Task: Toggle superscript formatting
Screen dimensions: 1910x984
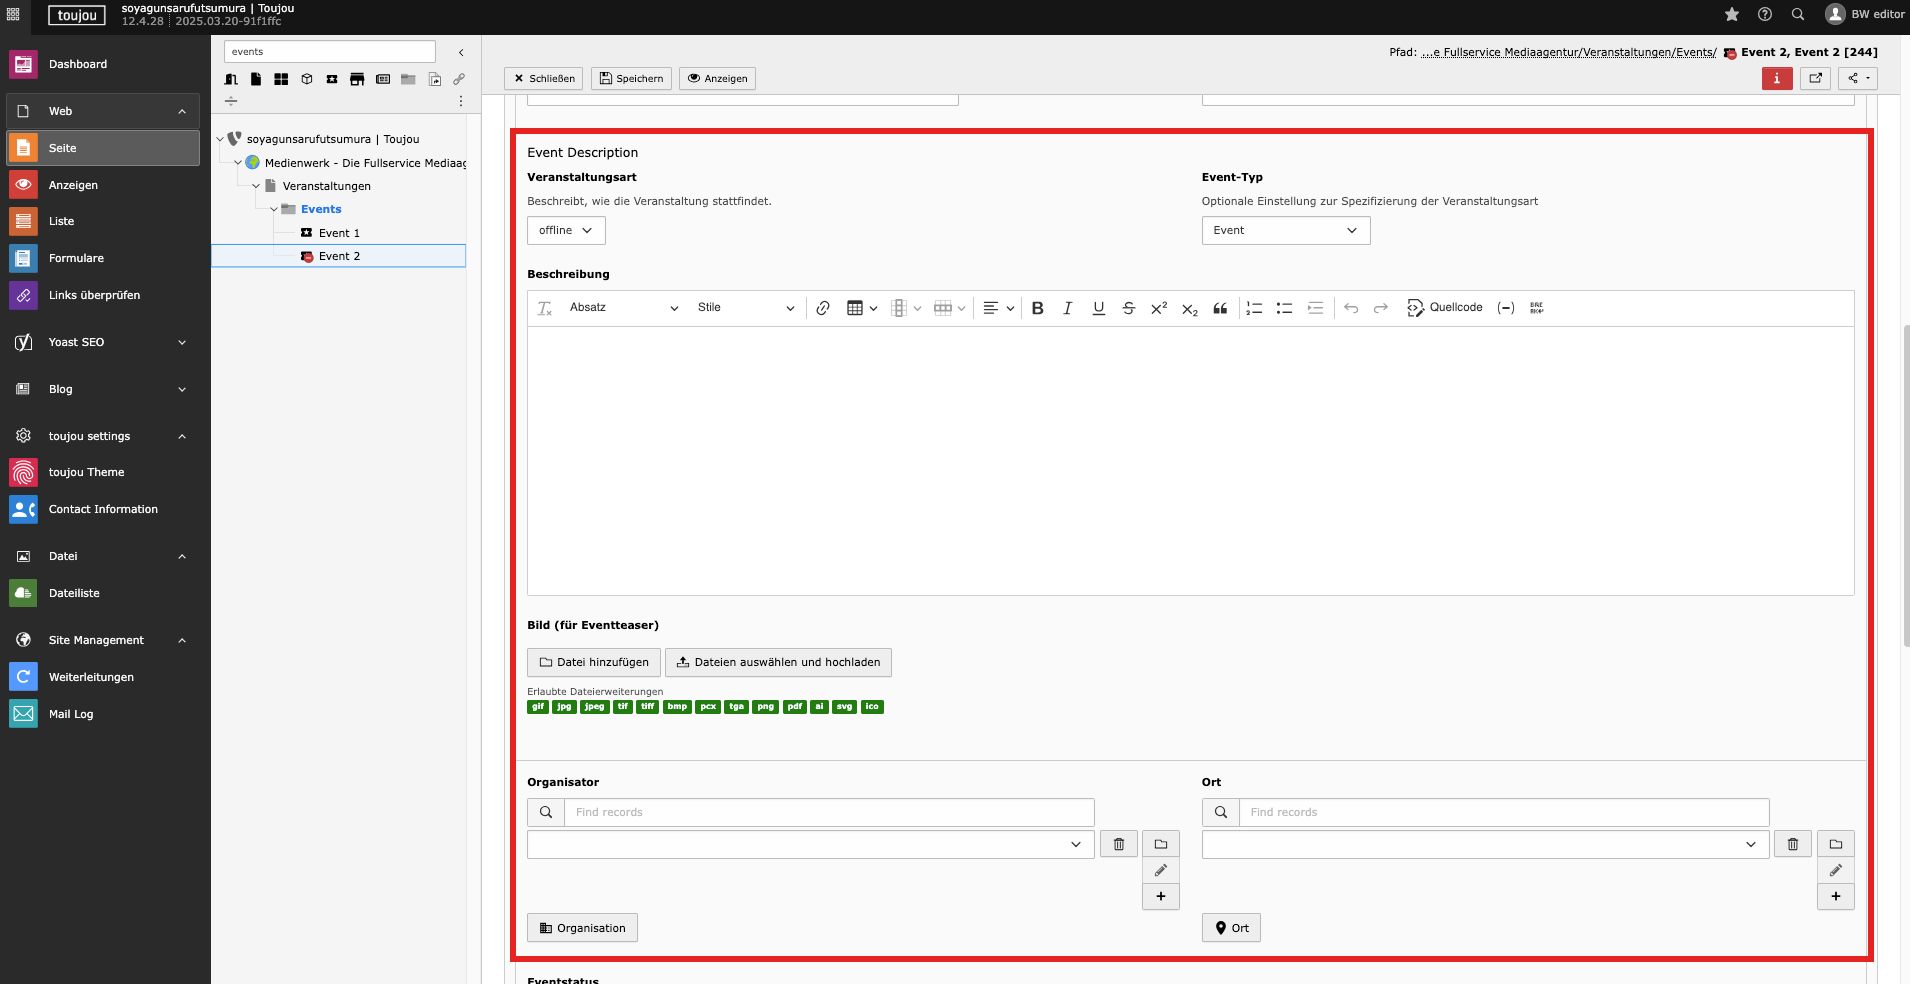Action: [x=1158, y=308]
